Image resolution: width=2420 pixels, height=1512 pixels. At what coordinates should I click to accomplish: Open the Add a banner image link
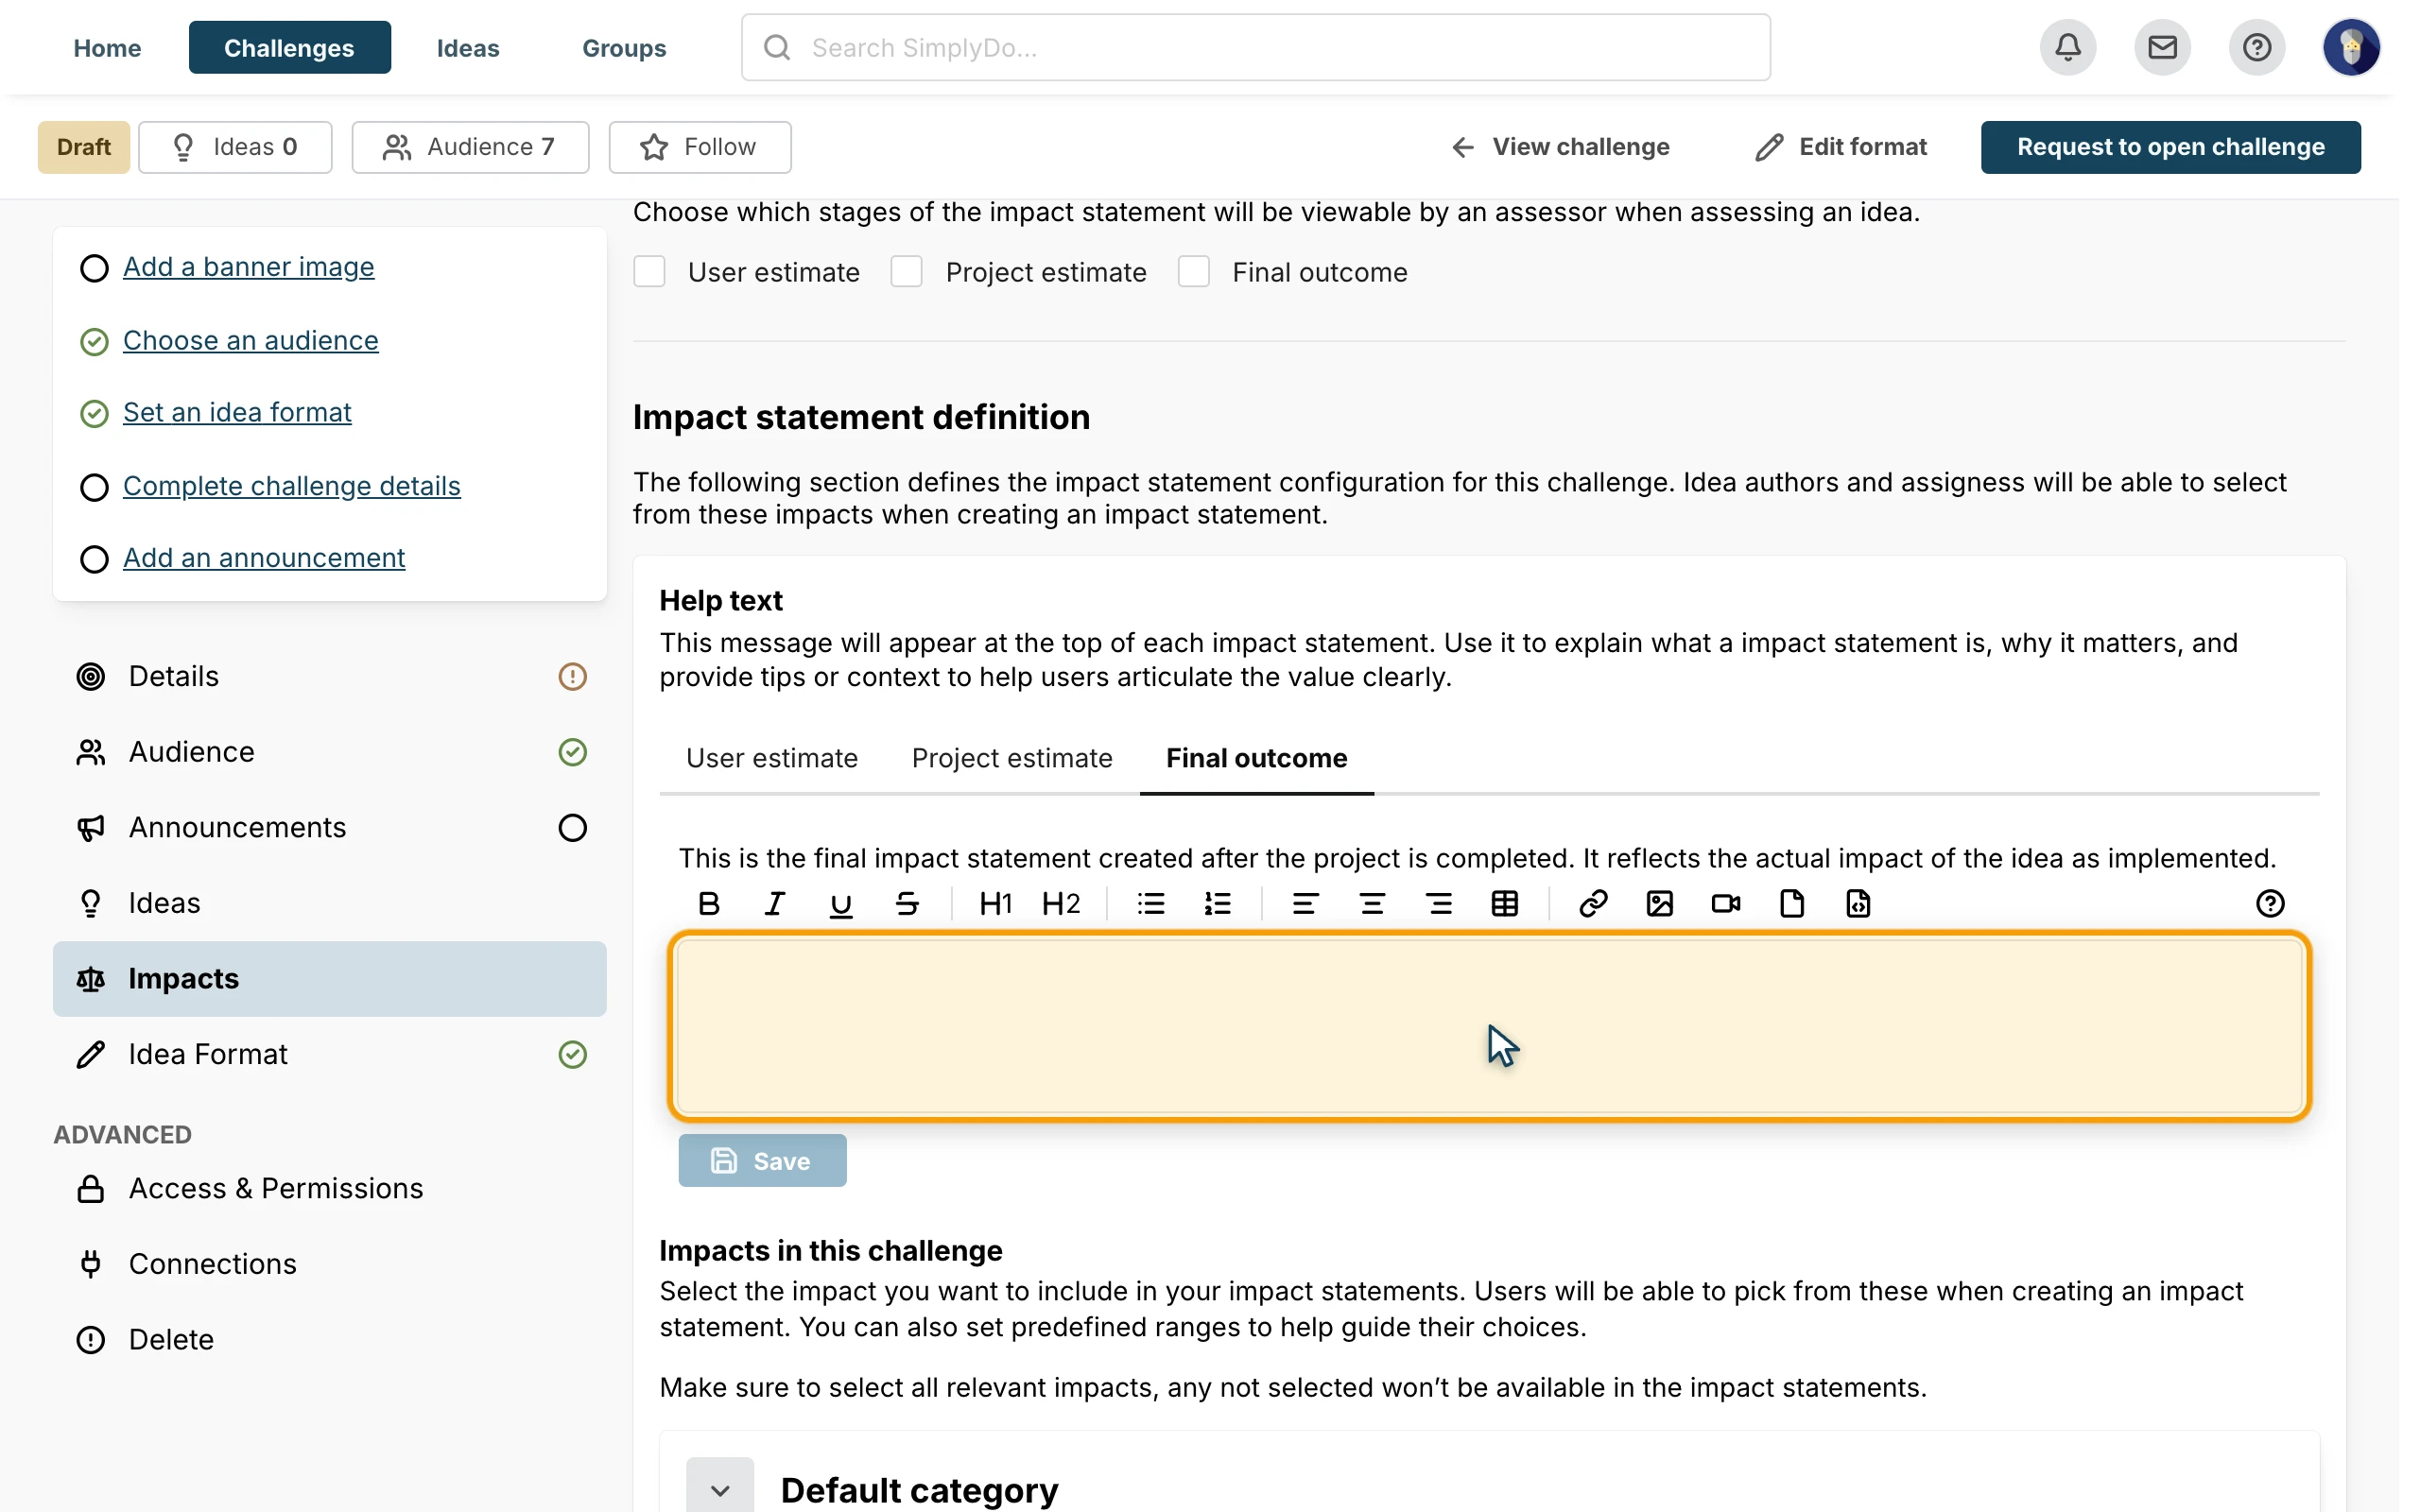pyautogui.click(x=249, y=267)
